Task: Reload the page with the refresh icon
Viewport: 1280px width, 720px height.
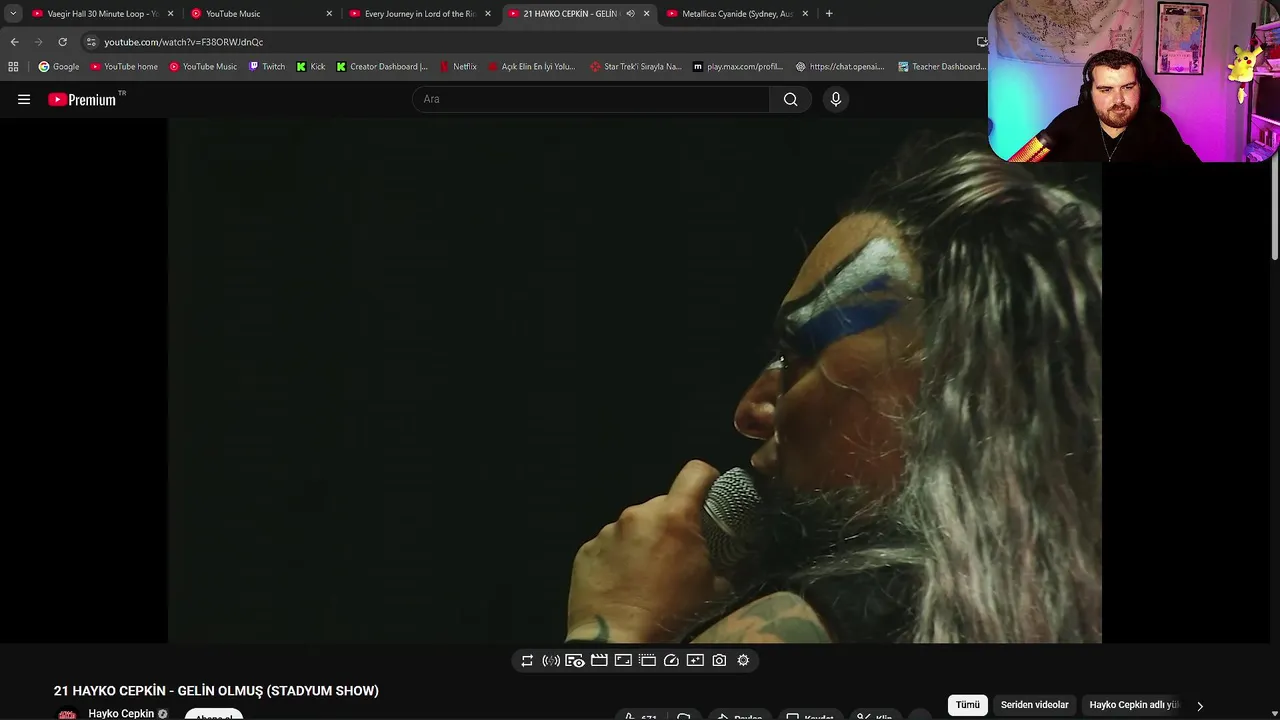Action: pyautogui.click(x=62, y=42)
